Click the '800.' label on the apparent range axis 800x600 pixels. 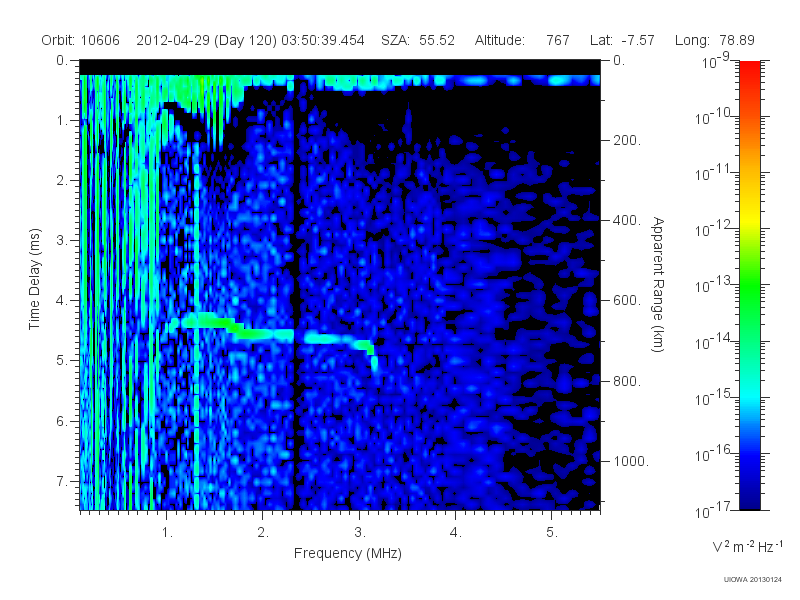(x=627, y=381)
